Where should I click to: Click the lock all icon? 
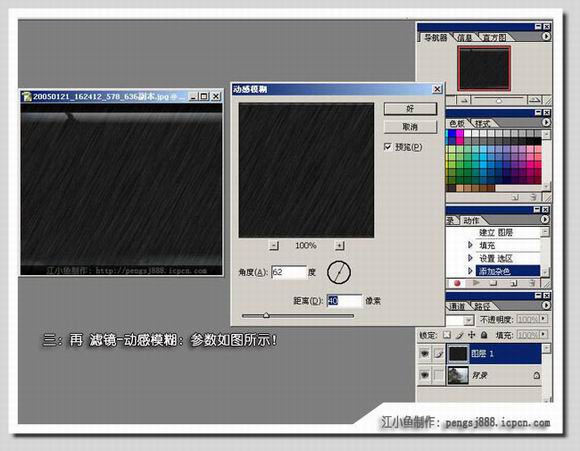[484, 335]
